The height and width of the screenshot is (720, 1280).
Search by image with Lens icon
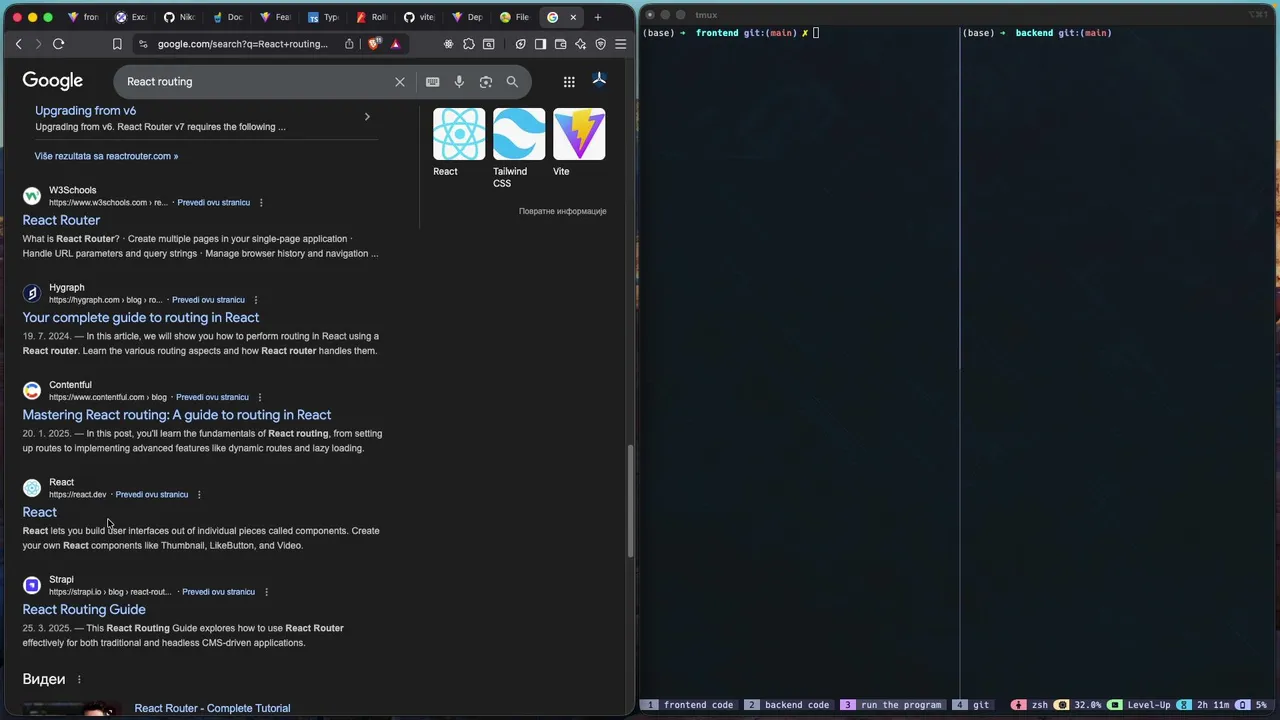tap(486, 82)
